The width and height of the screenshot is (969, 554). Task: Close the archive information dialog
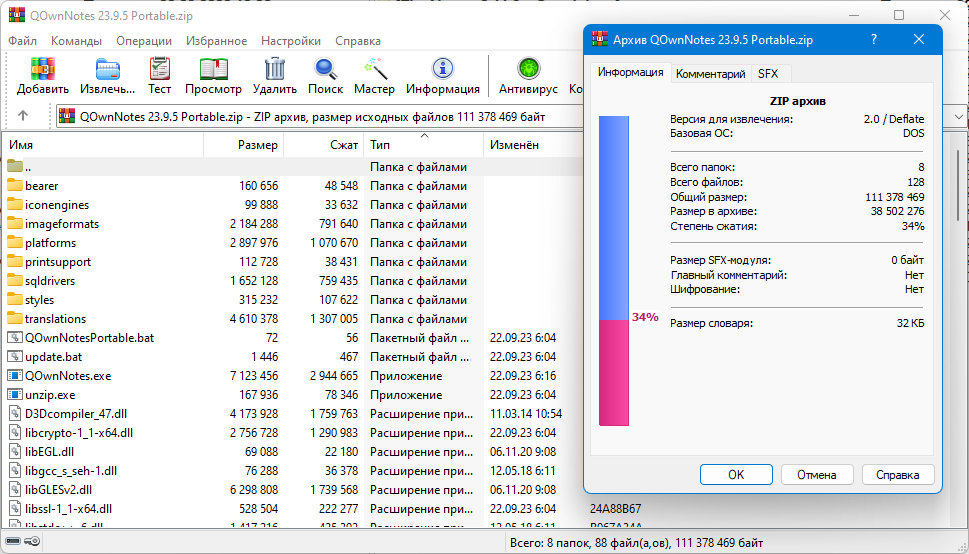click(919, 40)
